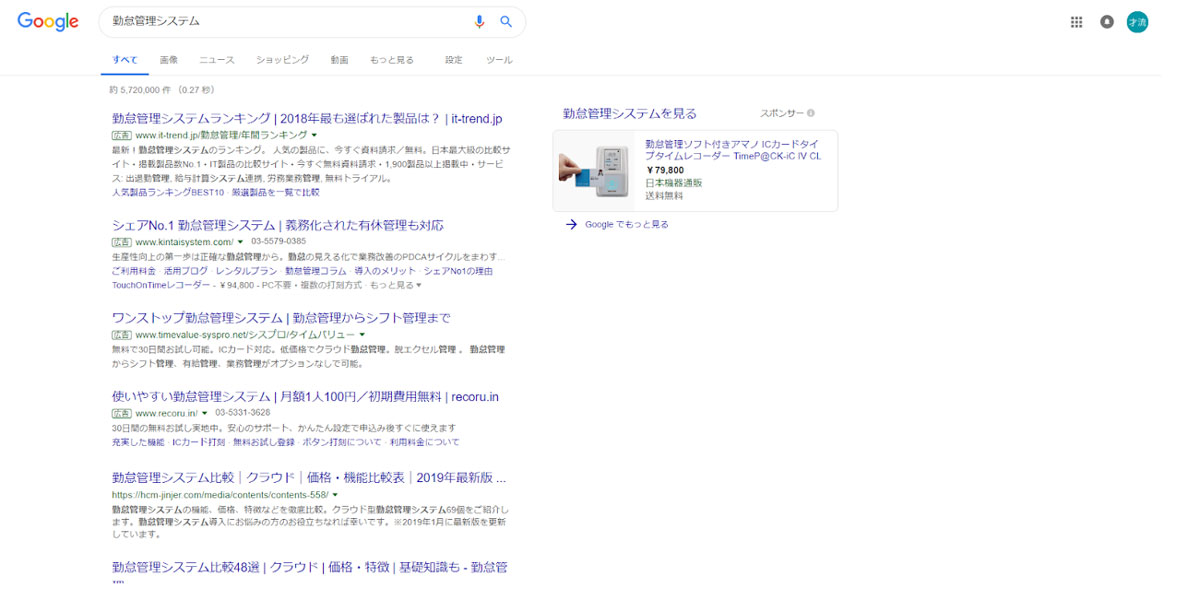
Task: Click the Google logo
Action: click(x=48, y=22)
